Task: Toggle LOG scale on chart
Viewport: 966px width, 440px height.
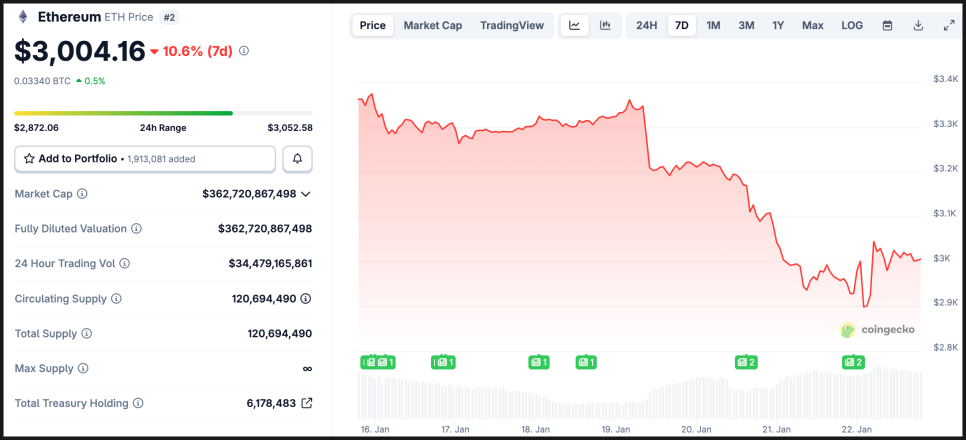Action: (852, 26)
